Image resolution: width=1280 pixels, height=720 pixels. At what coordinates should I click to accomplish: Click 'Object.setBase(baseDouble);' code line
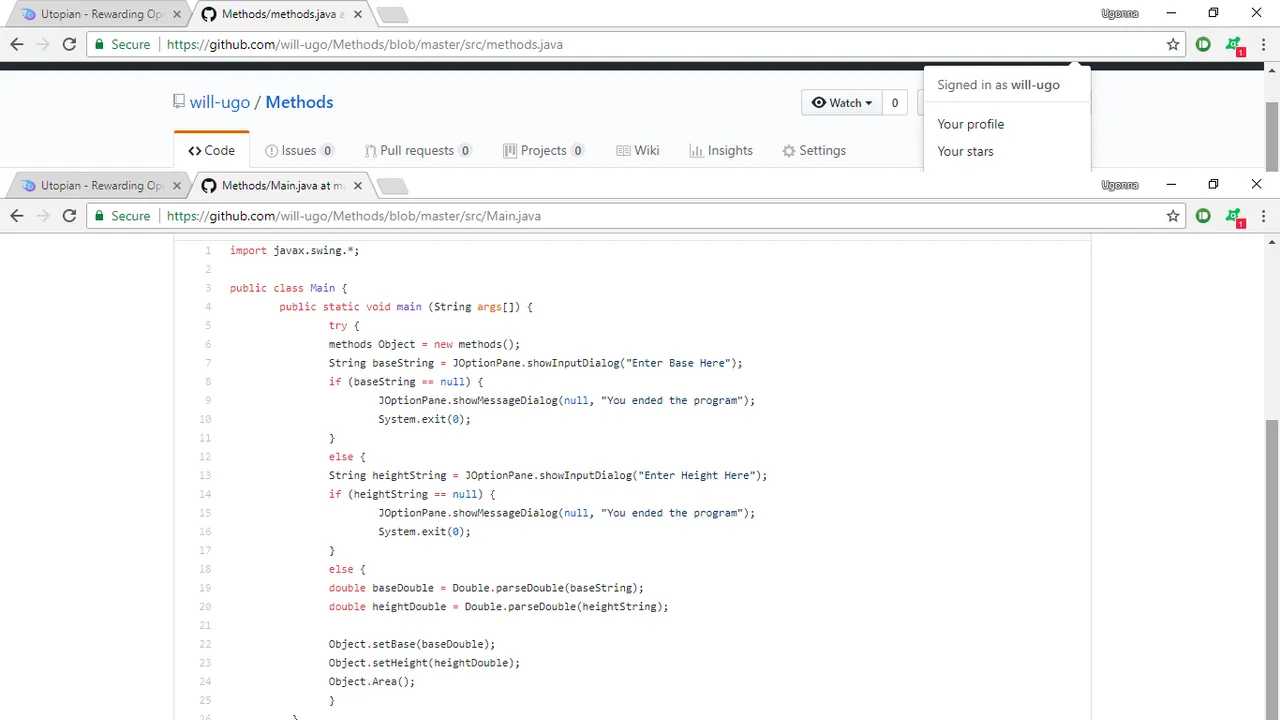click(x=412, y=644)
